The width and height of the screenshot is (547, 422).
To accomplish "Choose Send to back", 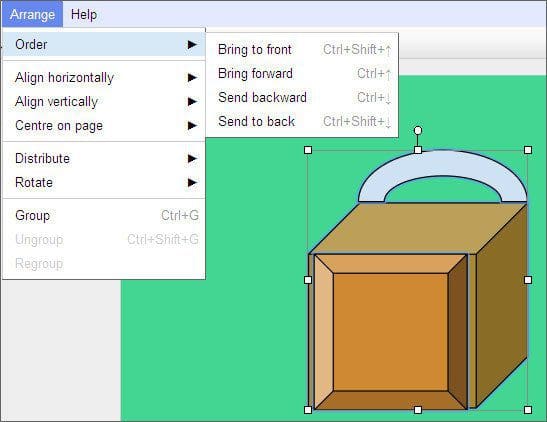I will point(302,121).
